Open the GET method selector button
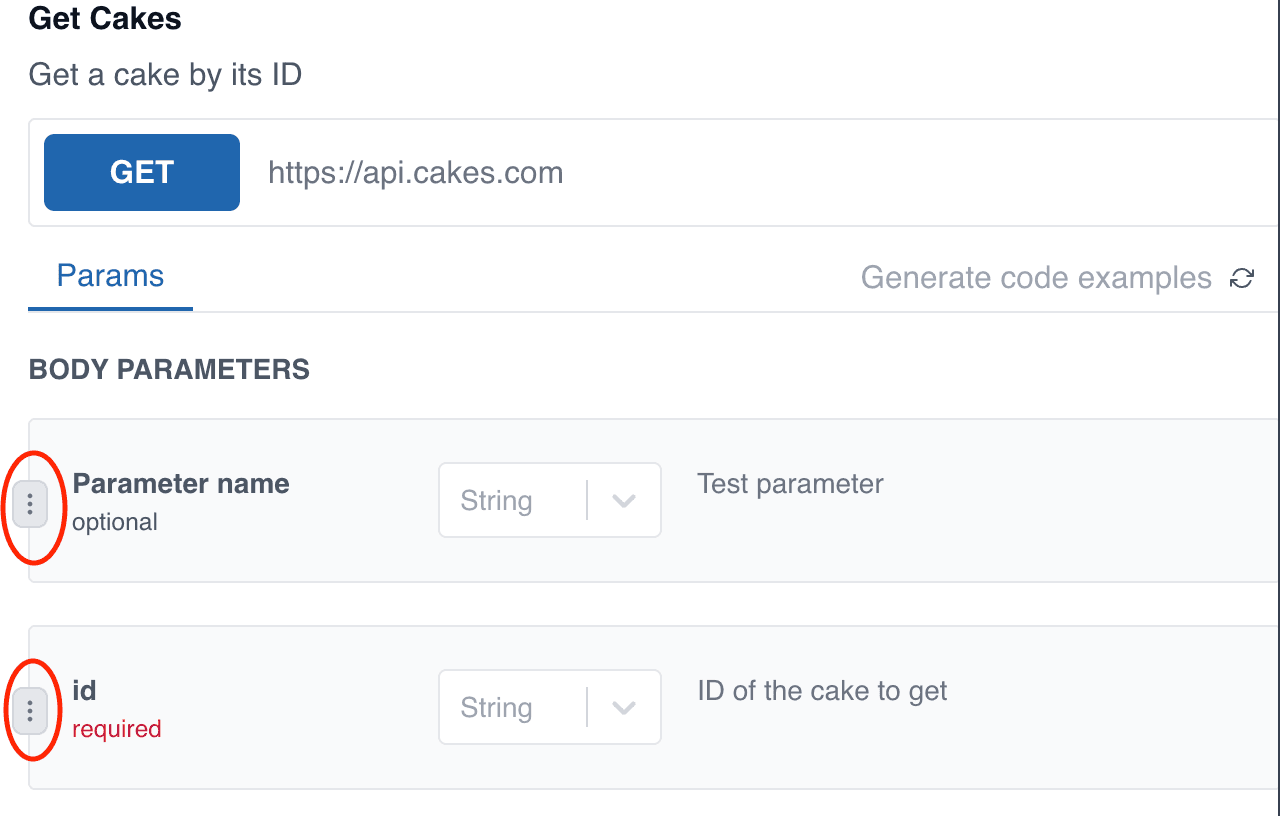The height and width of the screenshot is (816, 1280). 142,172
